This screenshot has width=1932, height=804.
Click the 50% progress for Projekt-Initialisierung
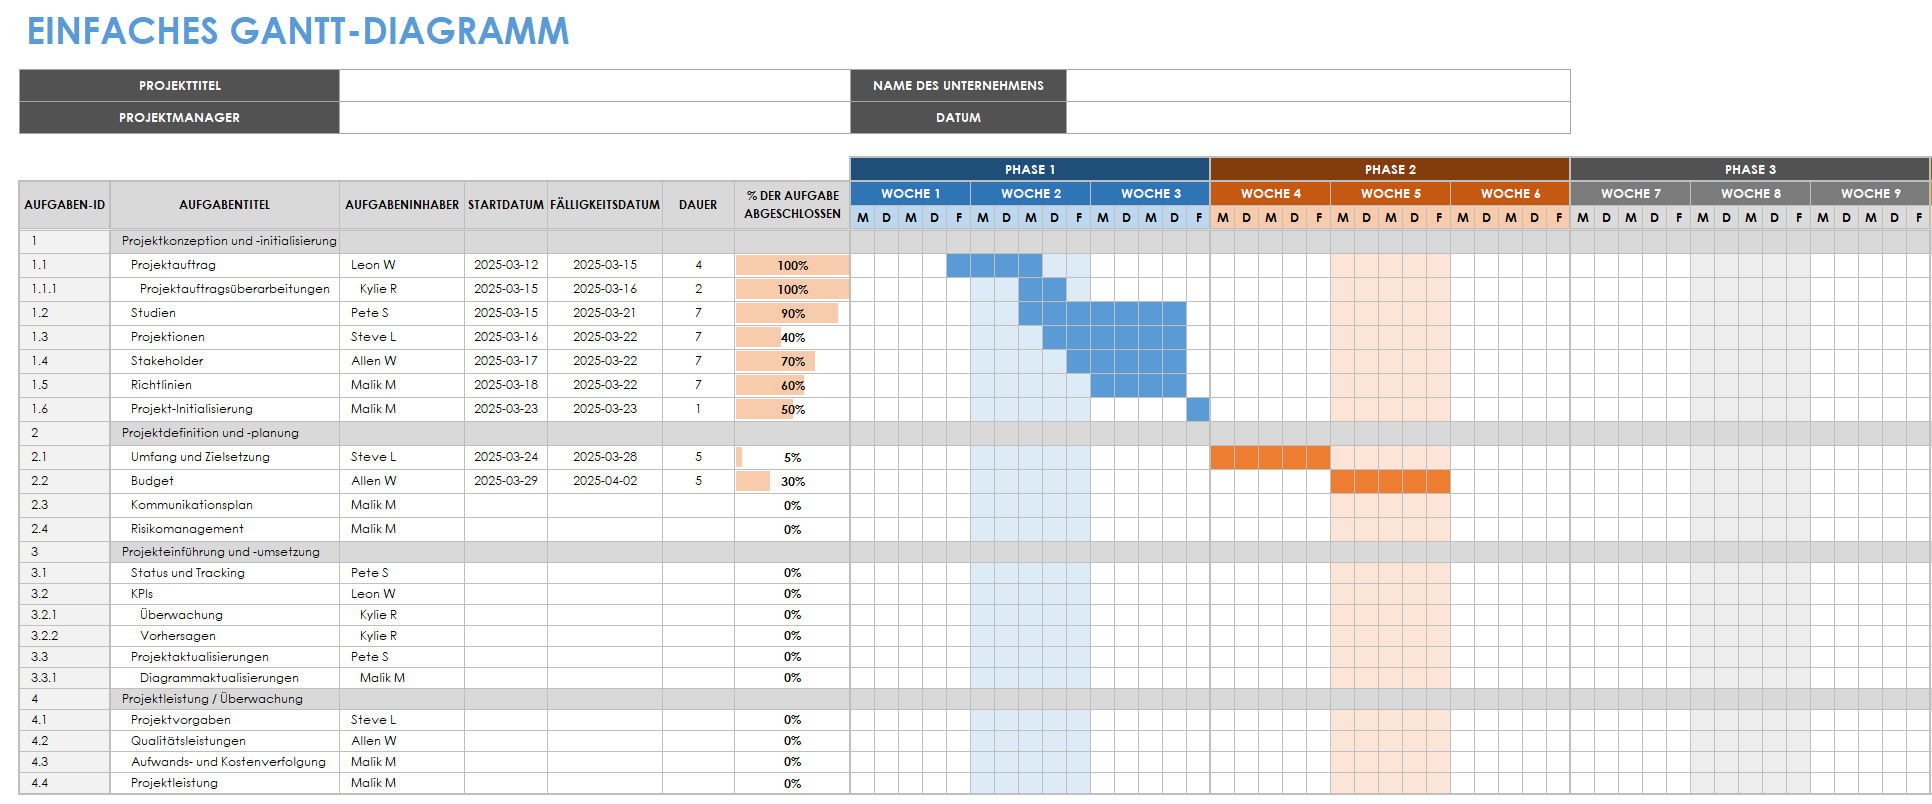[x=764, y=409]
